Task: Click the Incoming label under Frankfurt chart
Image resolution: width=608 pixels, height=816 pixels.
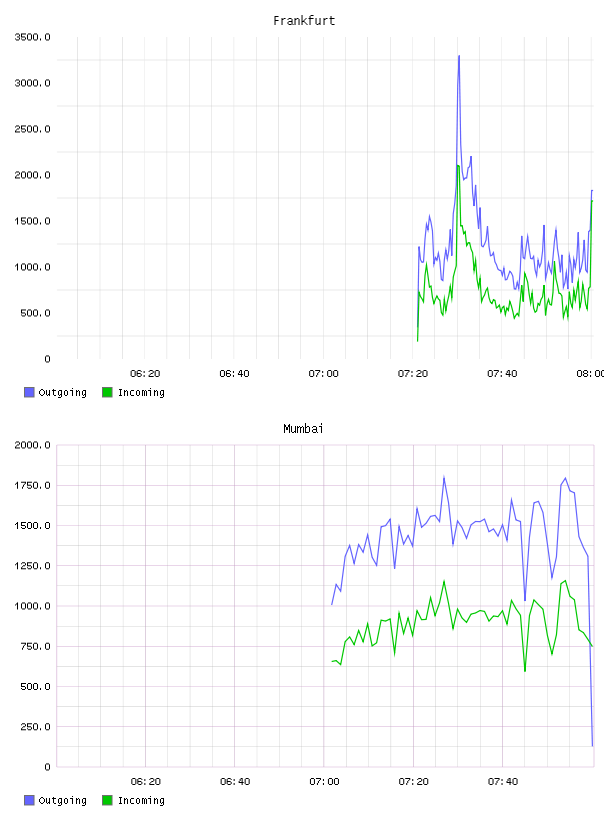Action: pos(141,392)
